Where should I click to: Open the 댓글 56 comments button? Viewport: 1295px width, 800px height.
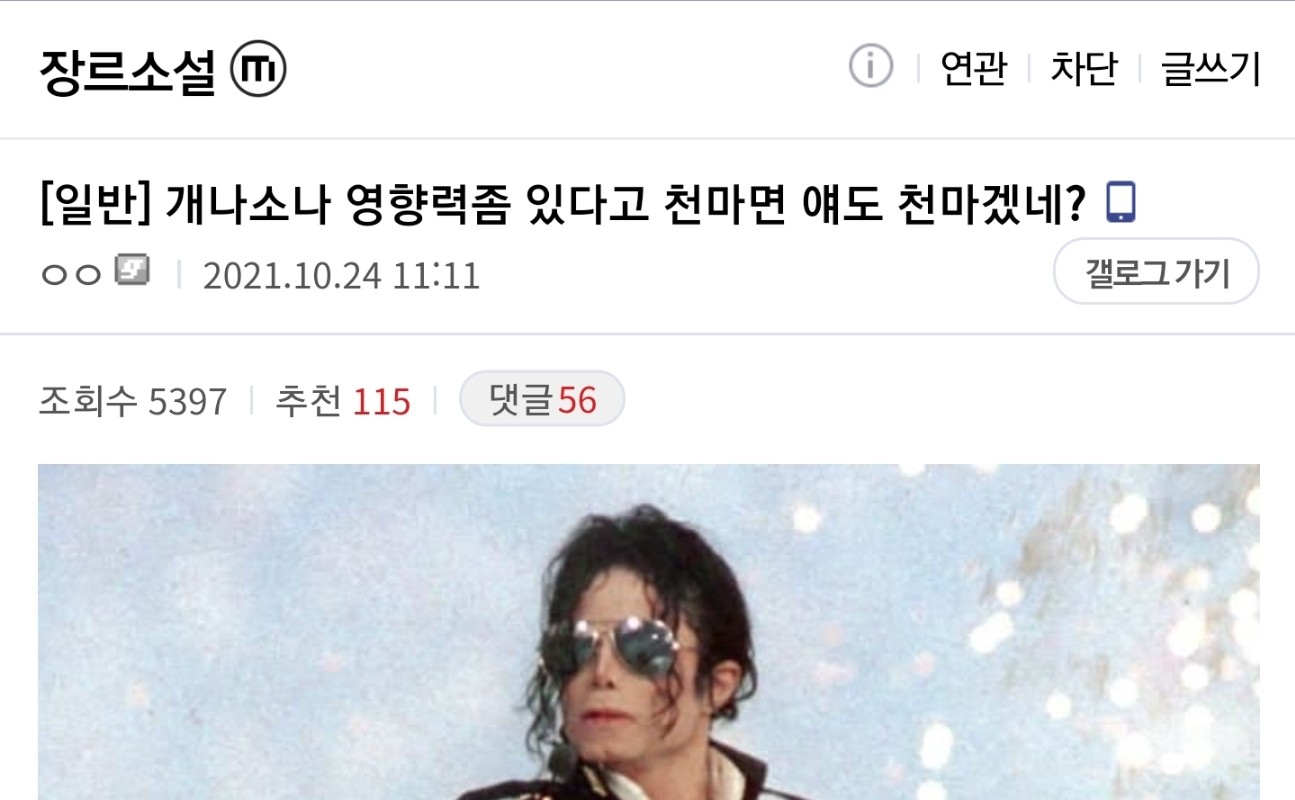coord(542,399)
